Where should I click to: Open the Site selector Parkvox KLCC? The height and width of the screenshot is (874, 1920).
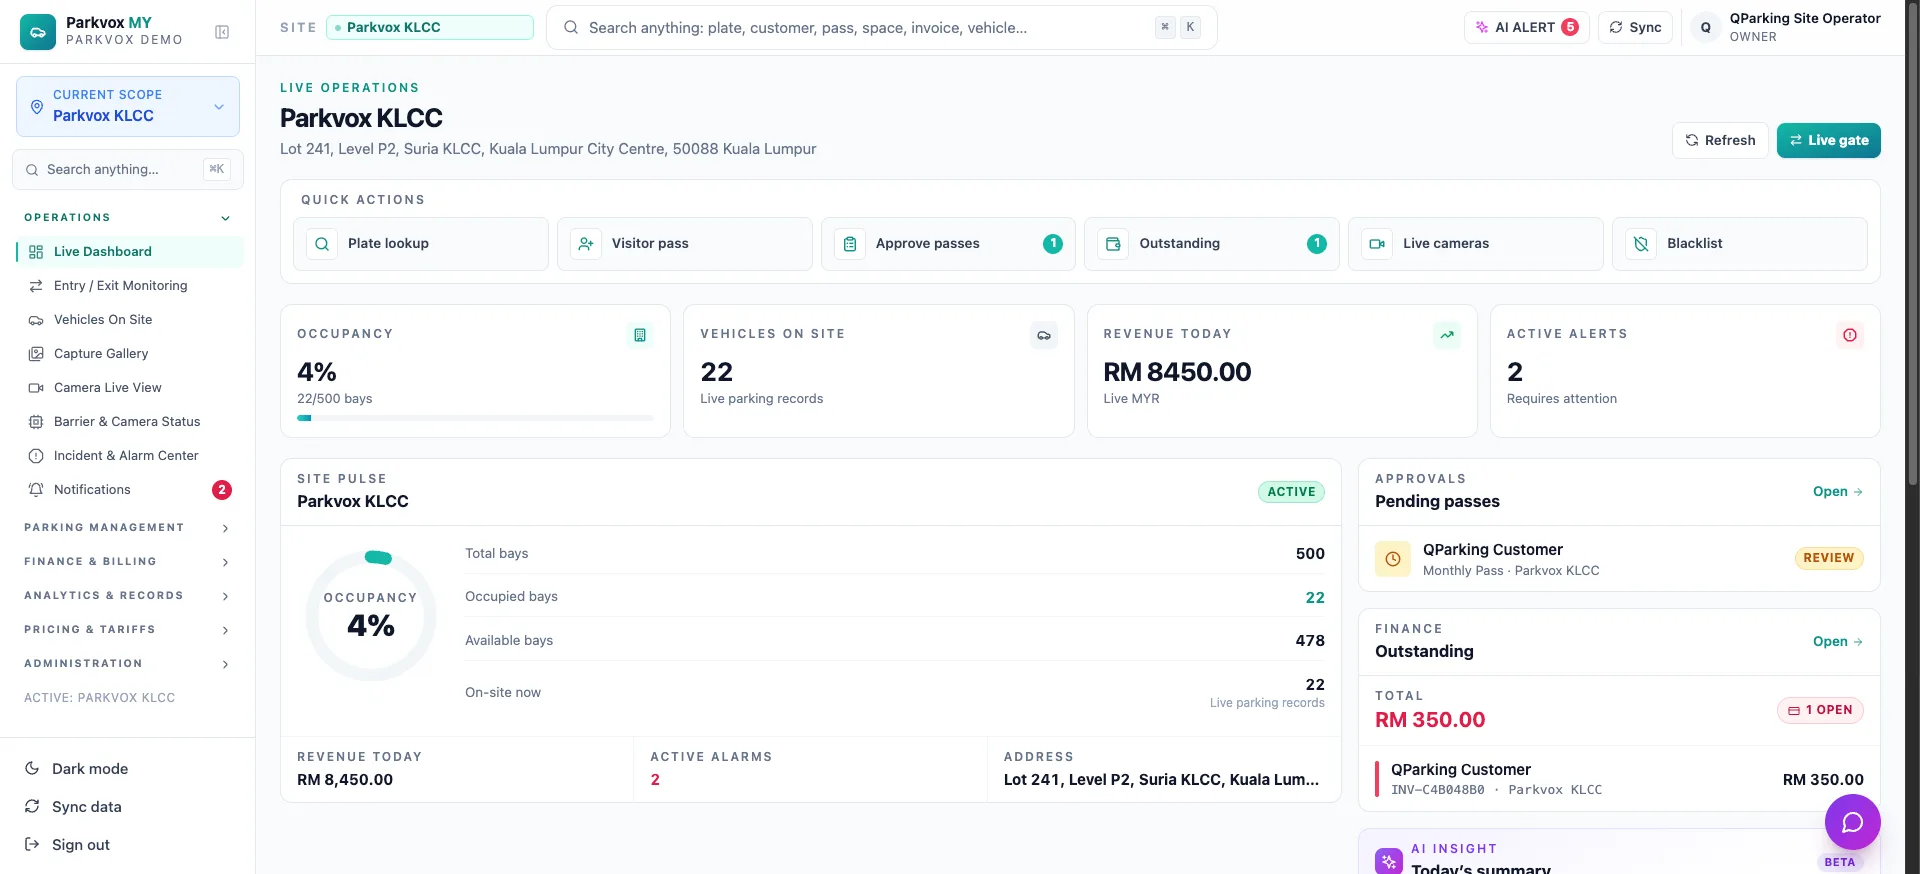coord(430,28)
